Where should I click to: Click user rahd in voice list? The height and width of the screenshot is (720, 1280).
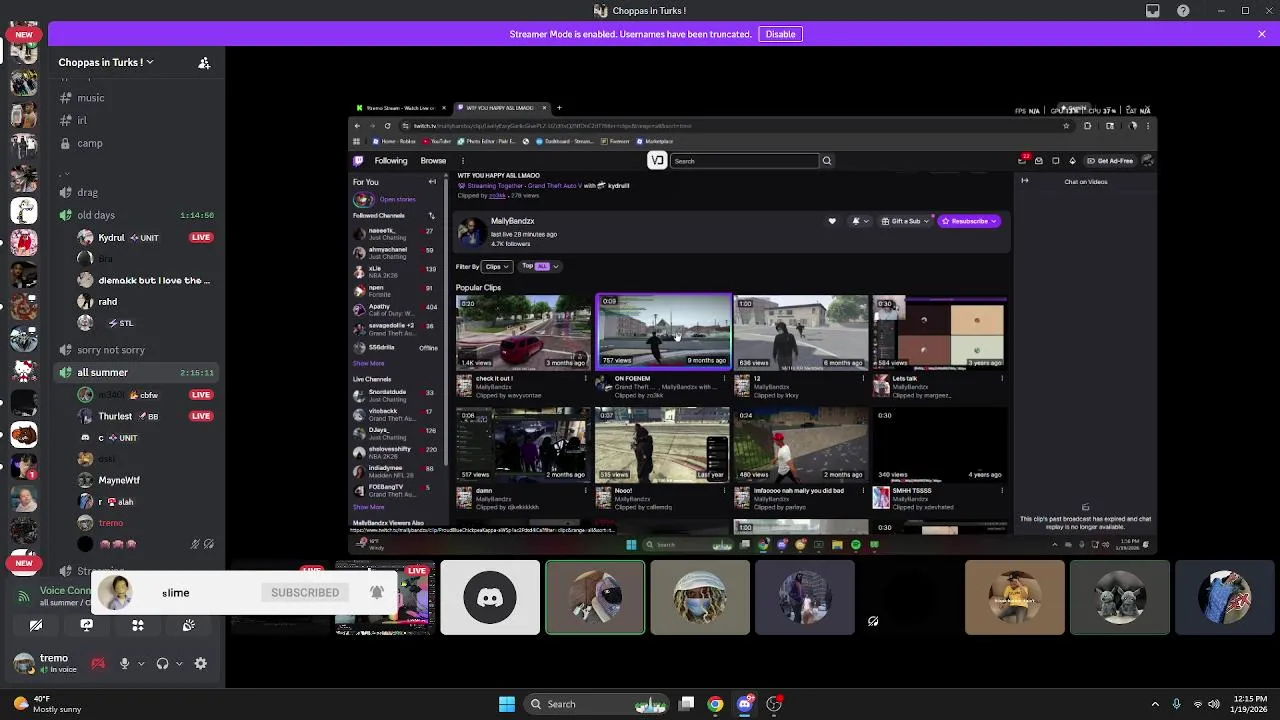click(x=107, y=301)
